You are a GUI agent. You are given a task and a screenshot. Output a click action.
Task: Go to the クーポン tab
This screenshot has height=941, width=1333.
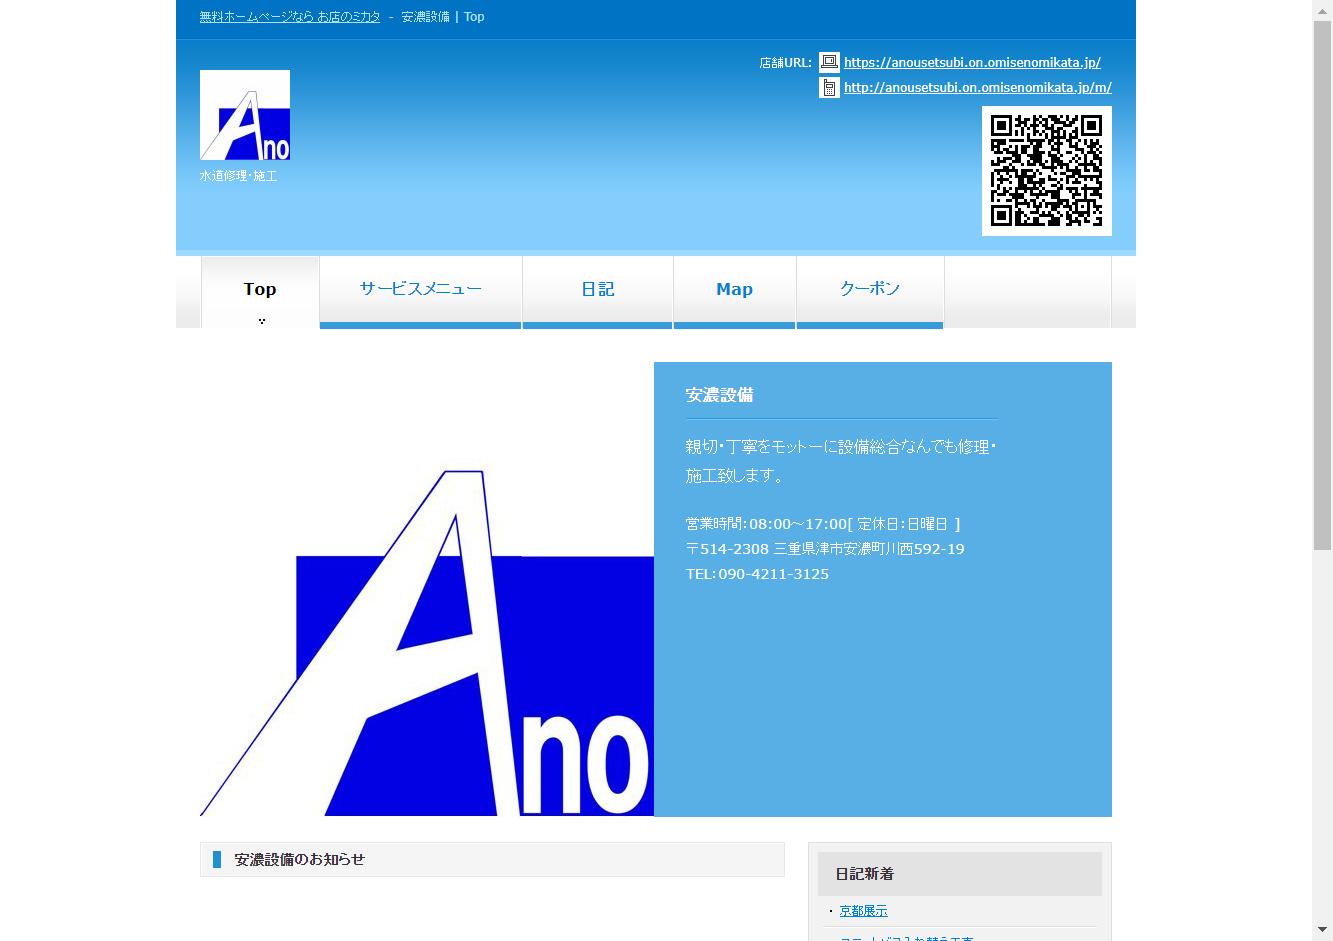pos(870,289)
